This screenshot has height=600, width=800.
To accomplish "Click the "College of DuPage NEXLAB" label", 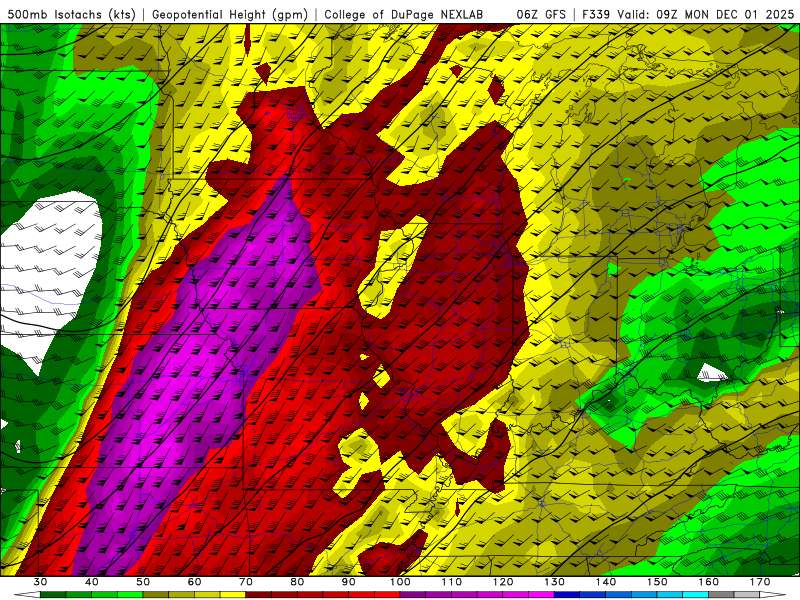I will pos(404,14).
